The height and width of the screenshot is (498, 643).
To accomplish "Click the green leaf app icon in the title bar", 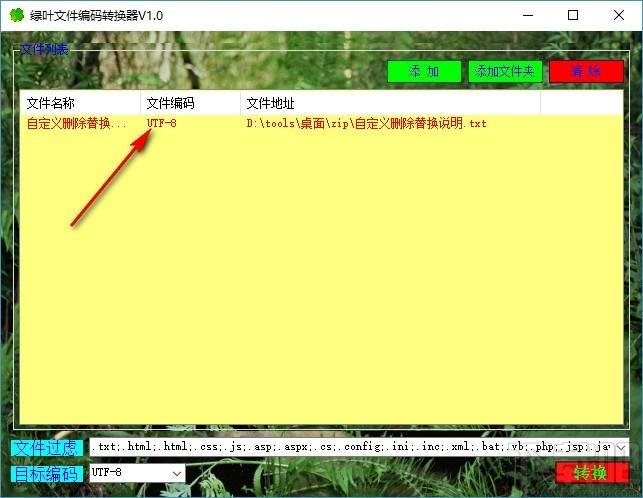I will (x=17, y=15).
